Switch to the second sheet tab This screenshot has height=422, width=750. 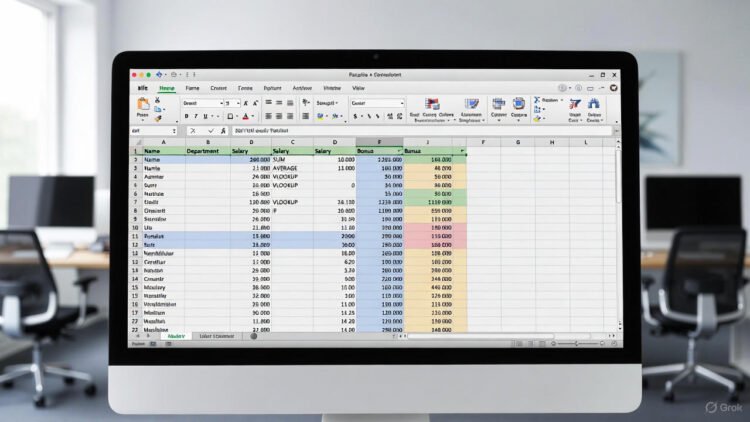coord(217,336)
